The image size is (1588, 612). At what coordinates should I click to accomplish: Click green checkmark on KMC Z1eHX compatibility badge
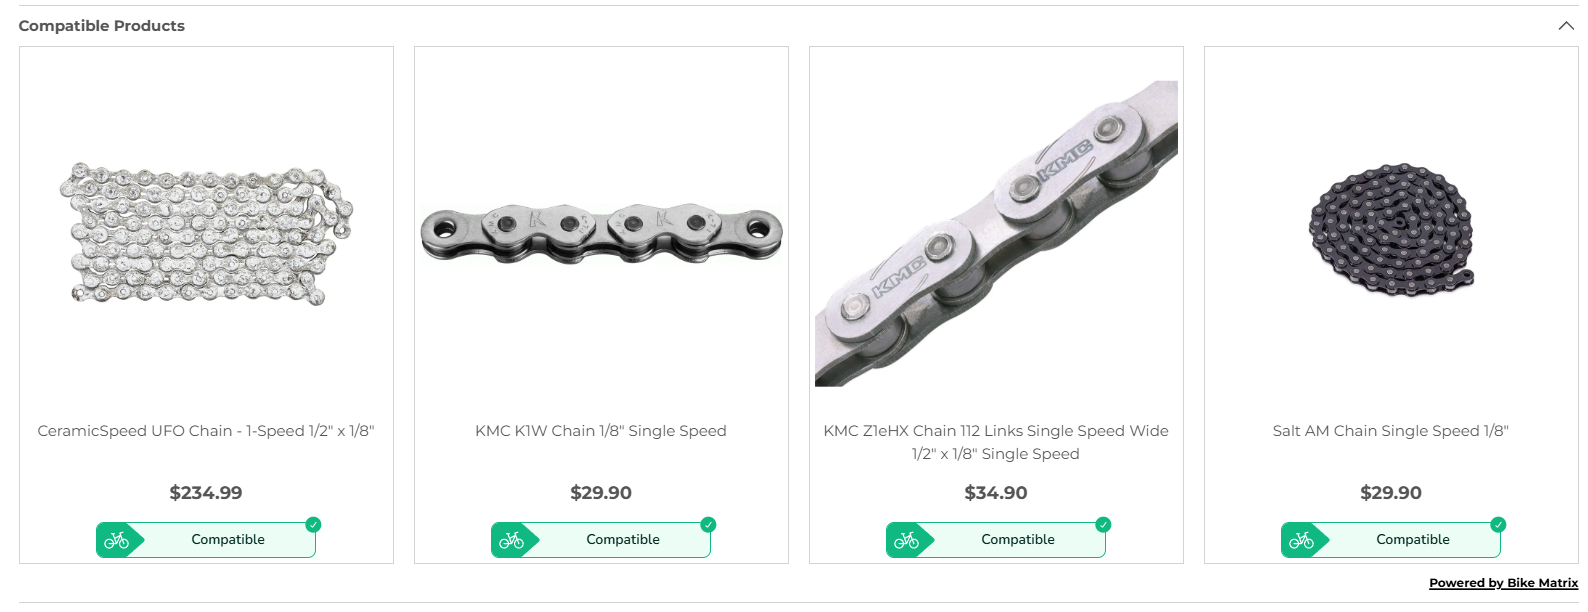point(1103,525)
